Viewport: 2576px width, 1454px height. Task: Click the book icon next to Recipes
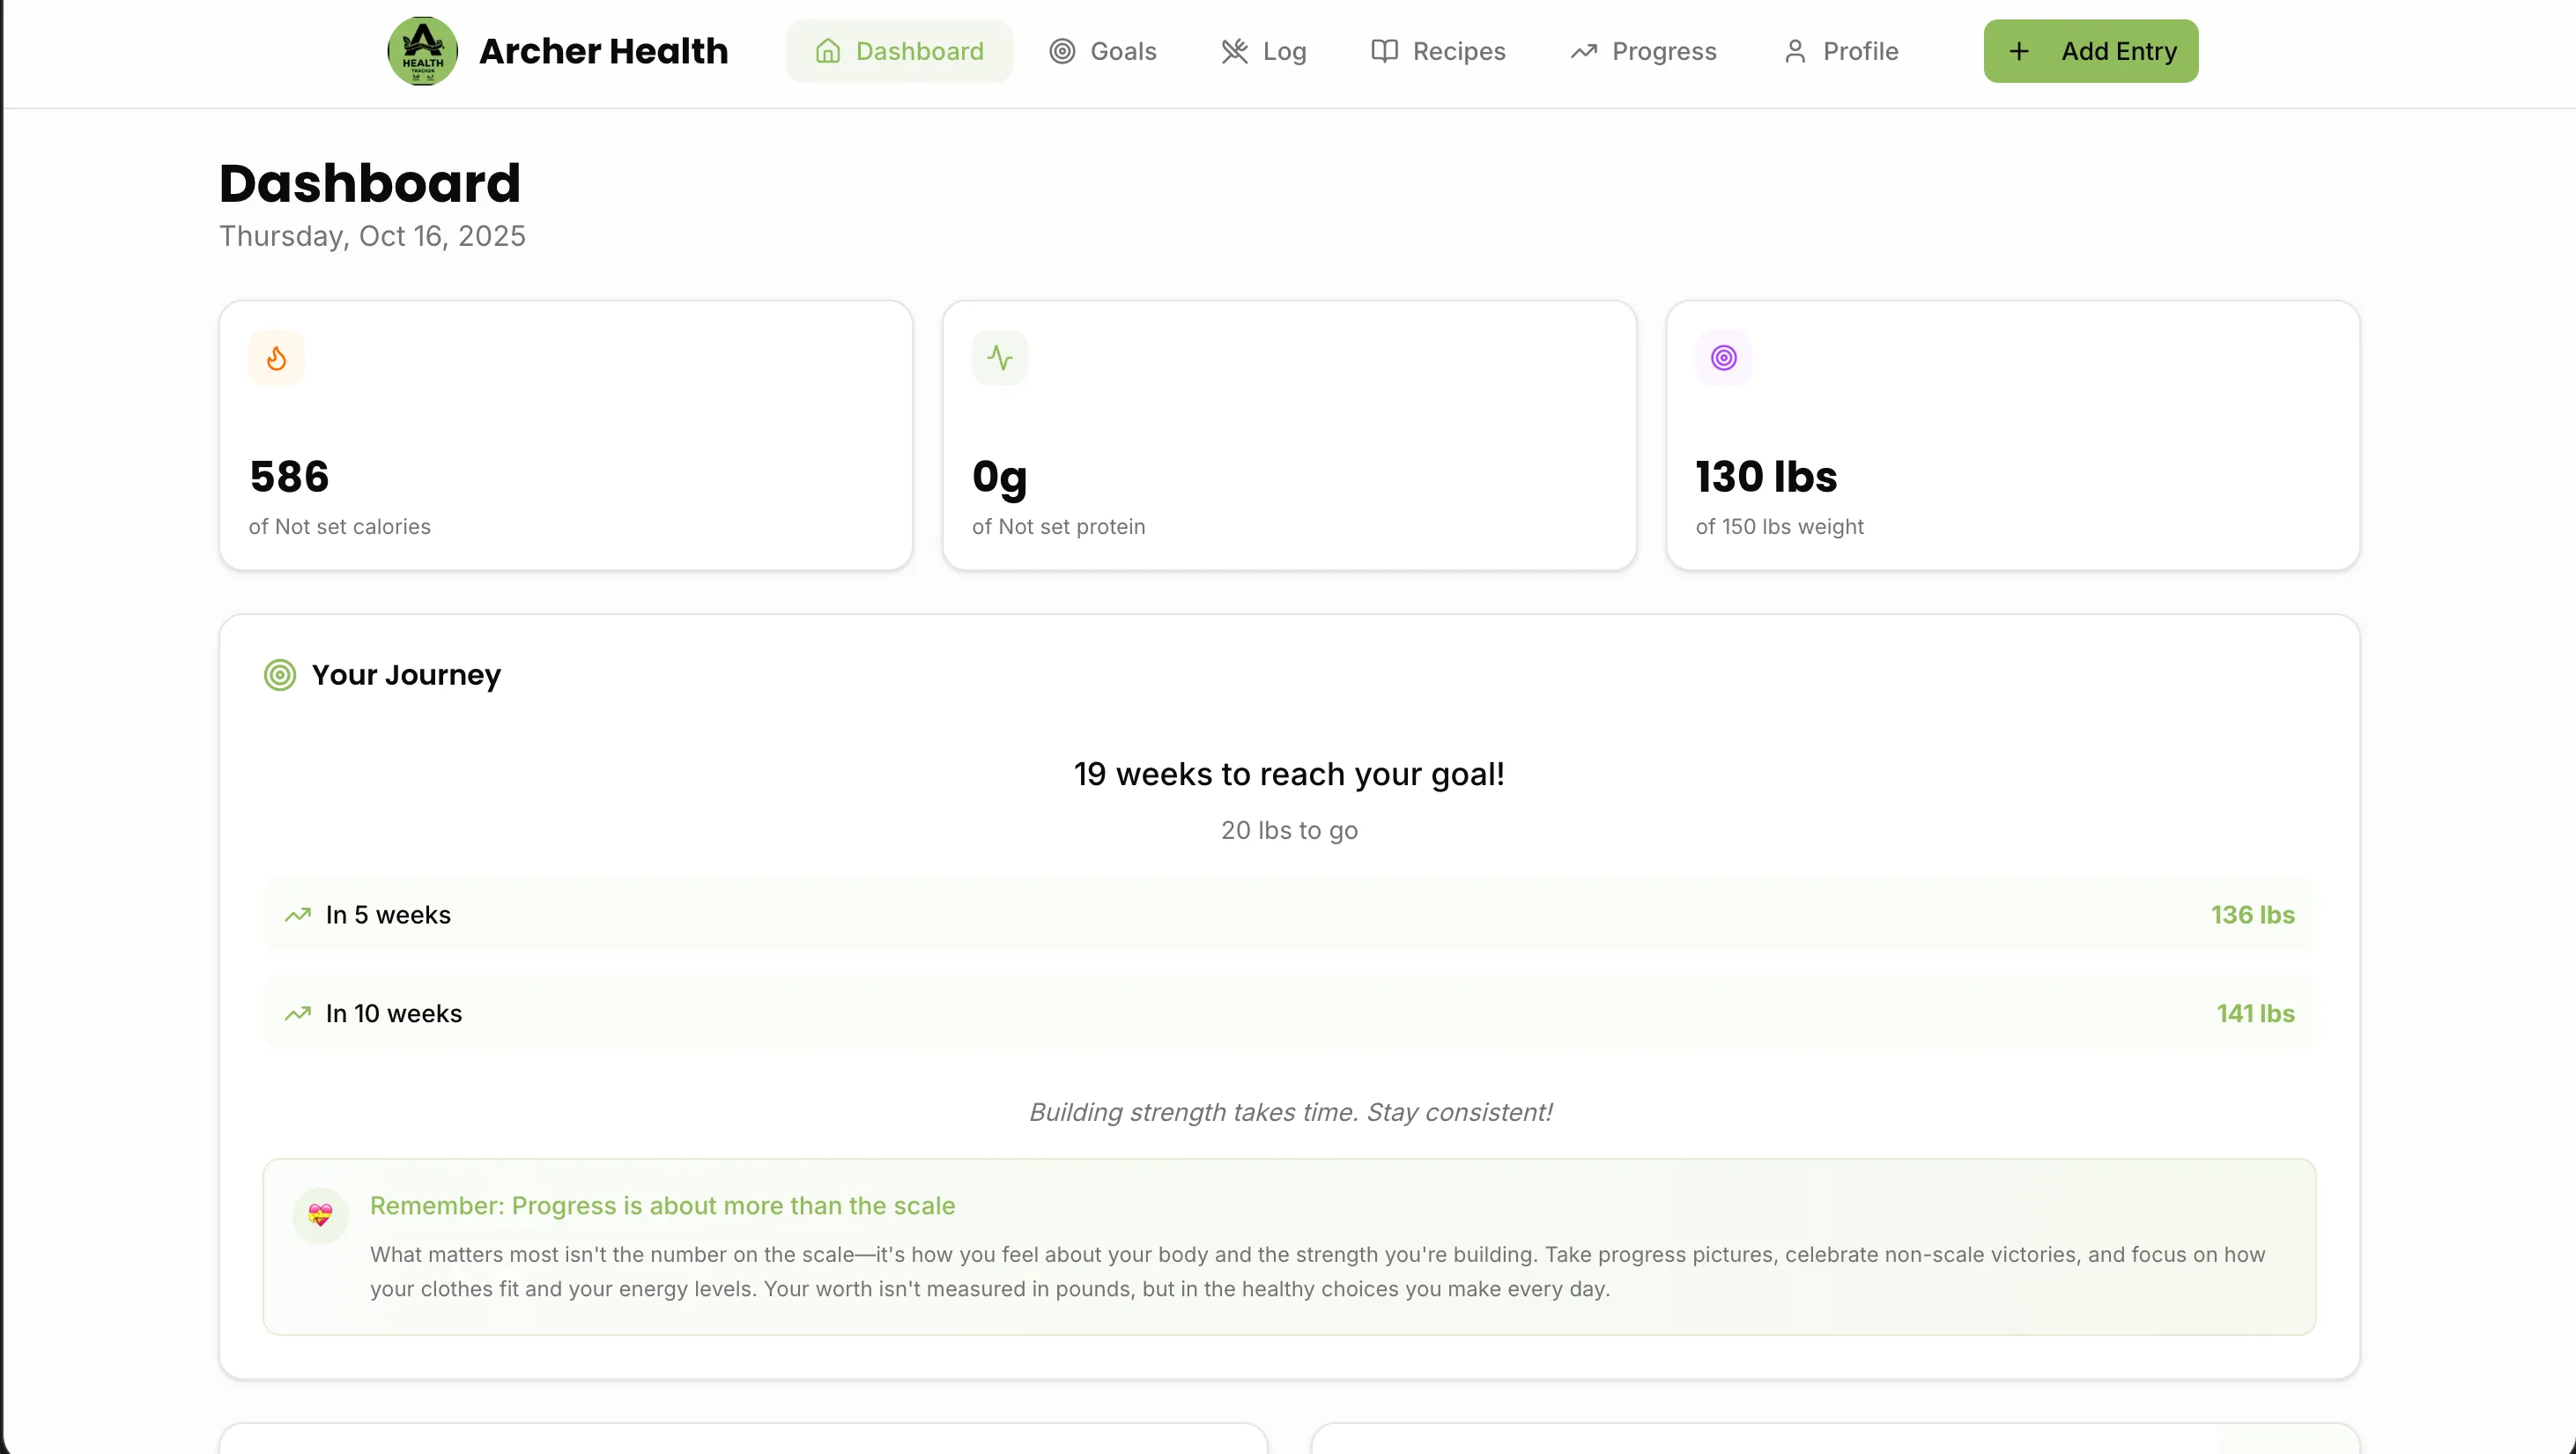tap(1383, 50)
